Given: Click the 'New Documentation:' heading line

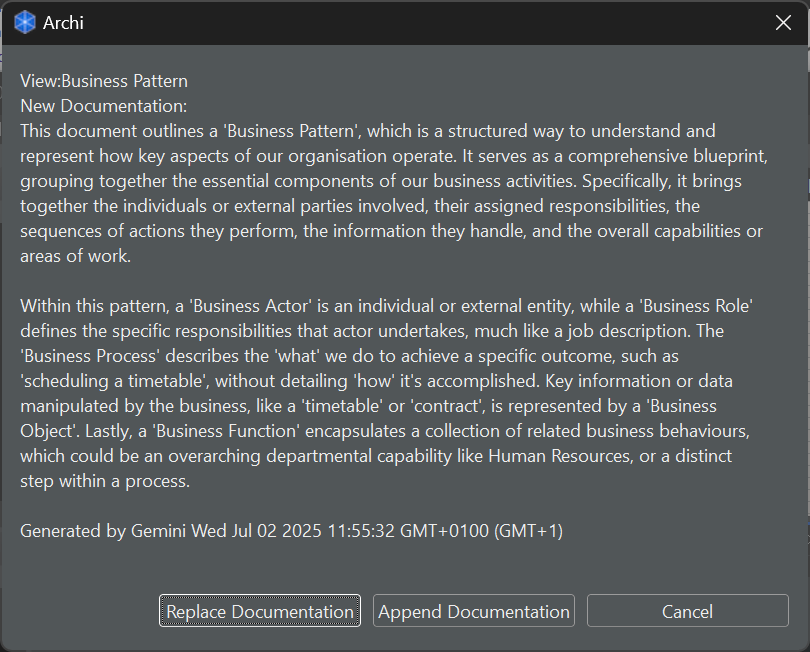Looking at the screenshot, I should pyautogui.click(x=104, y=106).
